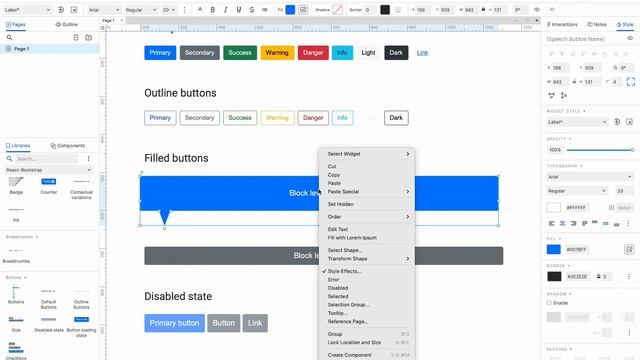Click the fill image icon in top toolbar
Image resolution: width=640 pixels, height=360 pixels.
click(x=303, y=9)
